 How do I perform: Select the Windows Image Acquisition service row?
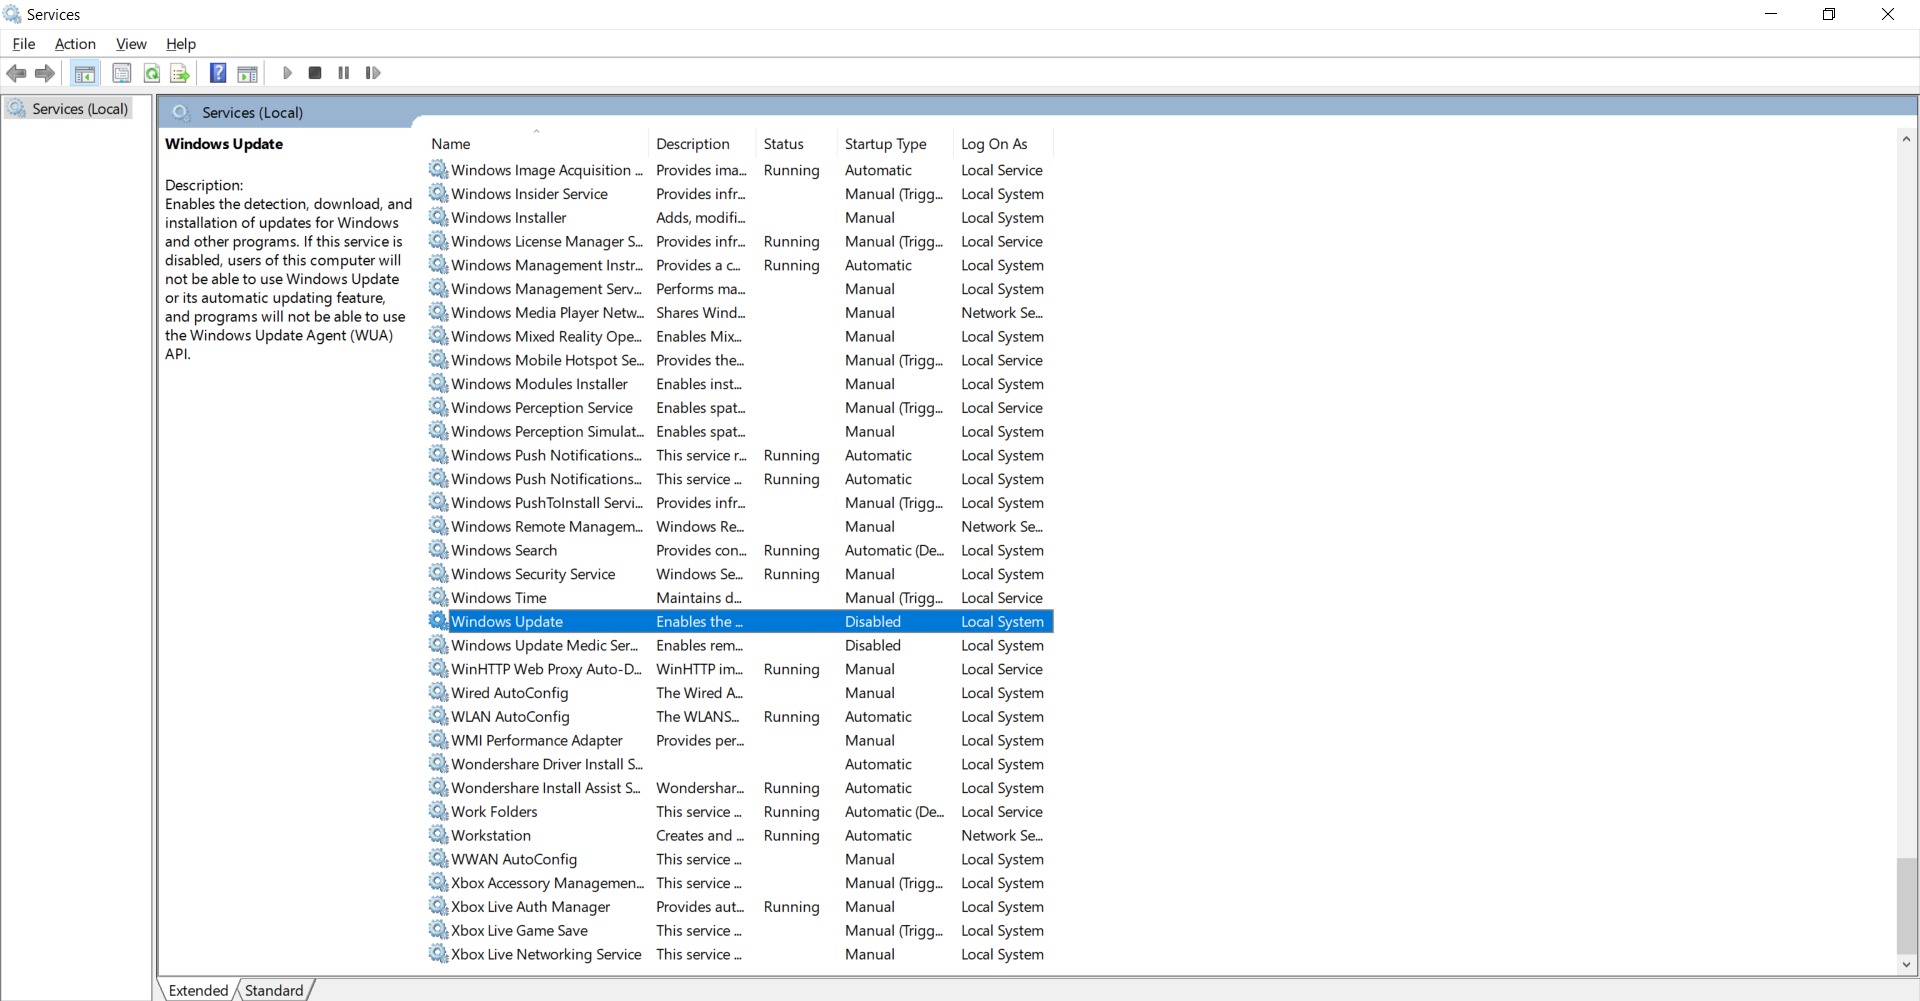pos(740,170)
